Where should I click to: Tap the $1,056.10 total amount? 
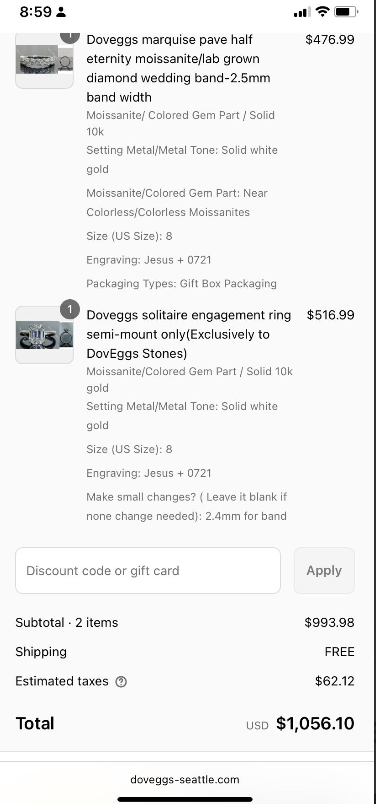point(315,723)
